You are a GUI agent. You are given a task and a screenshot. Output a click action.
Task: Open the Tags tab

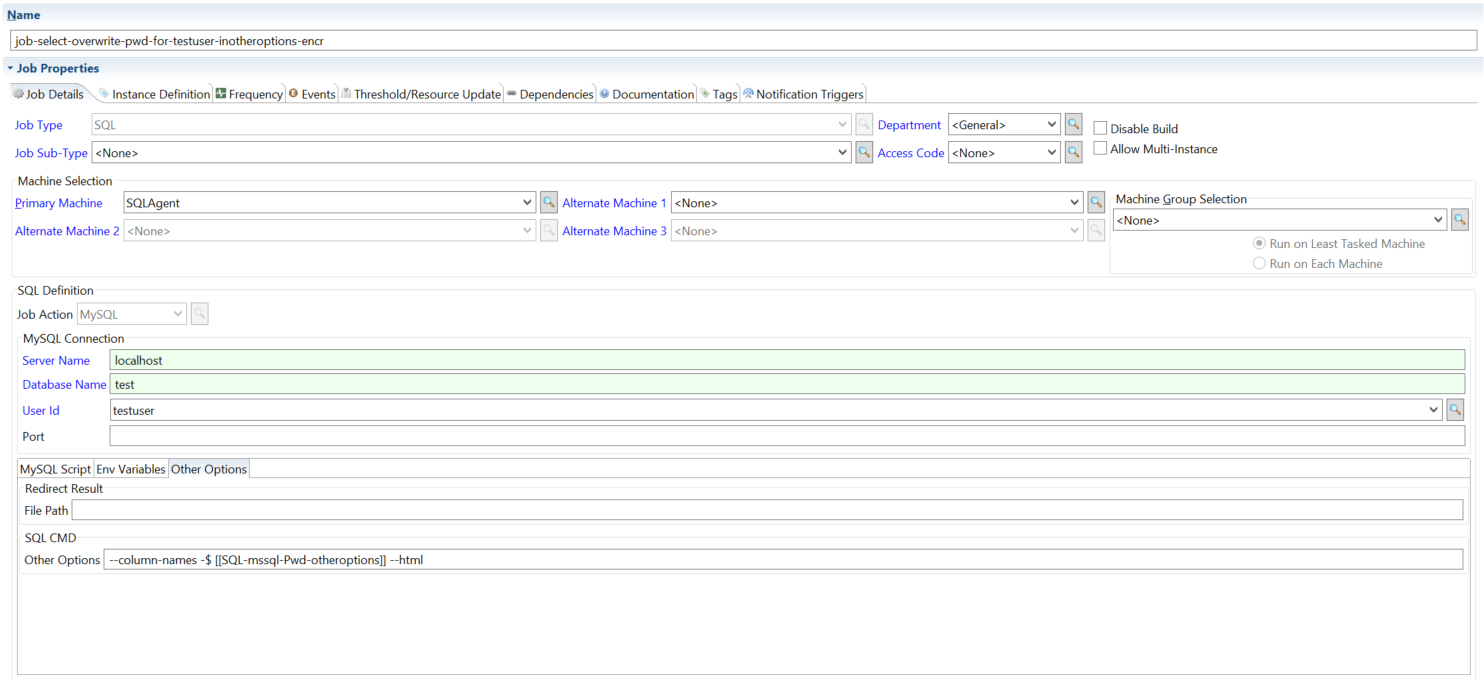(719, 94)
